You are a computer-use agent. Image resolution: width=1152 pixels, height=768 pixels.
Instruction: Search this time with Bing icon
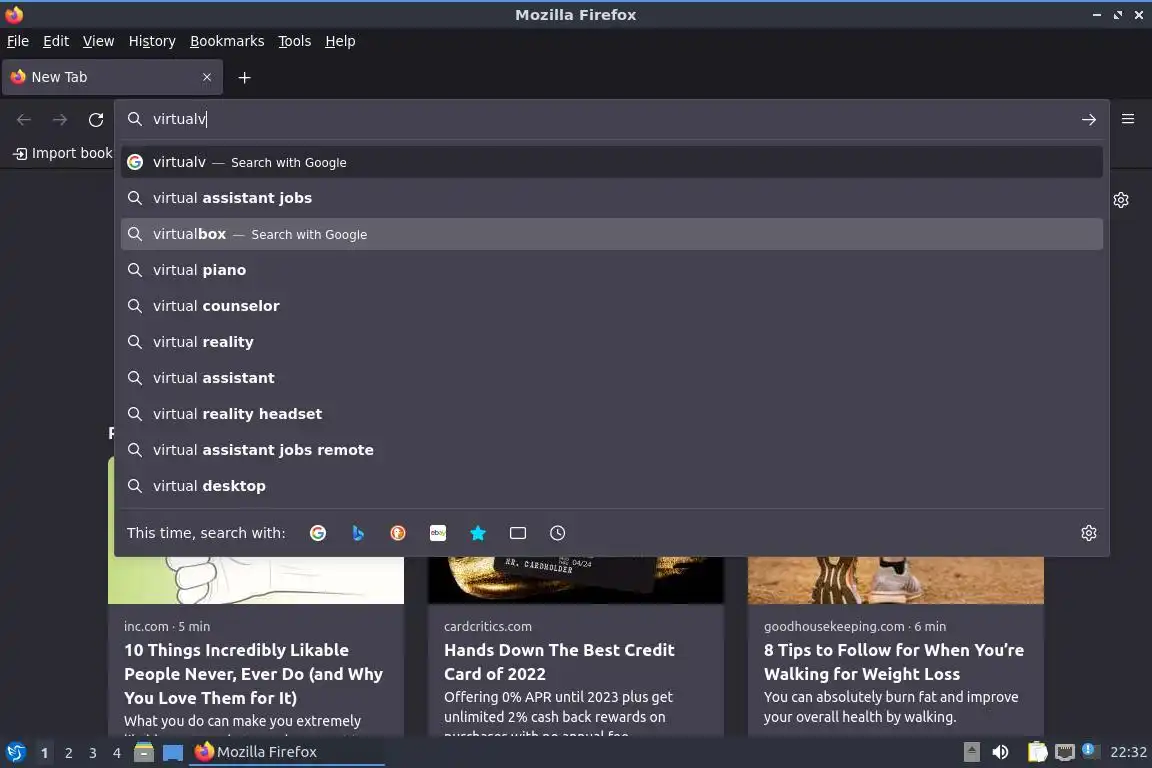(x=358, y=533)
